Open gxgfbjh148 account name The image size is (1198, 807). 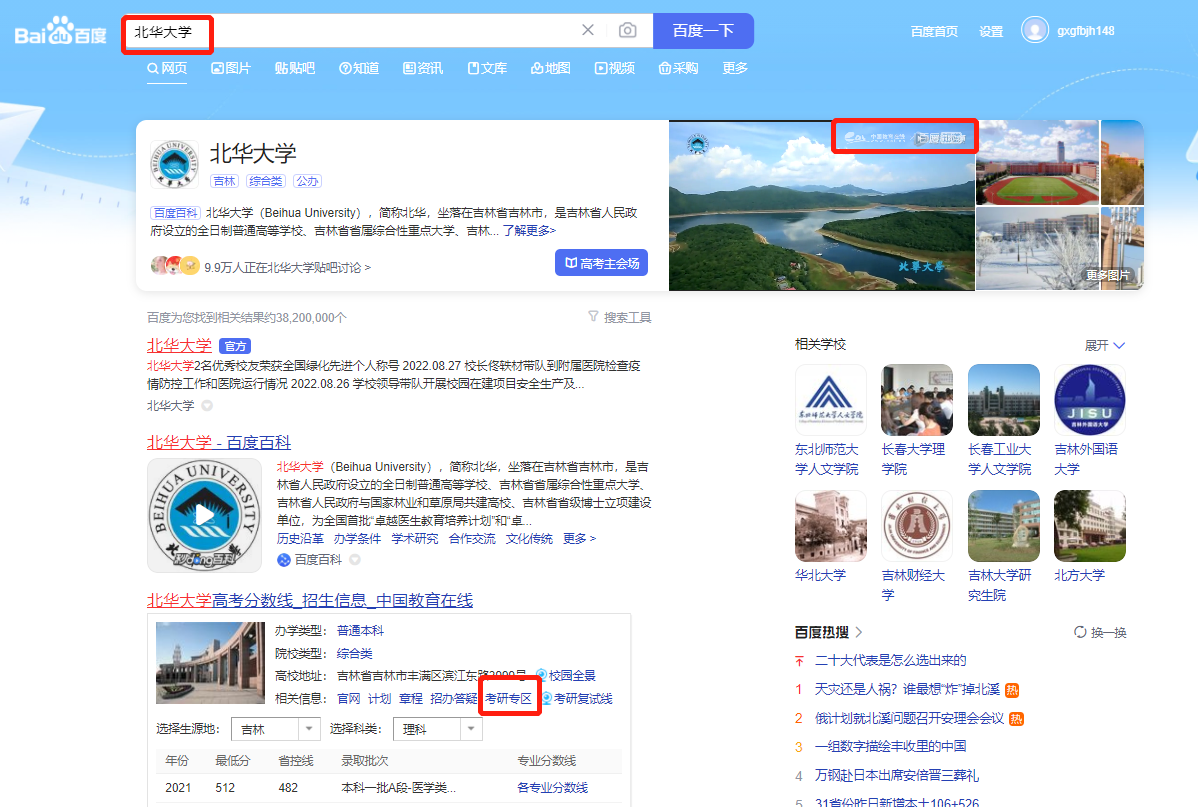pos(1086,31)
